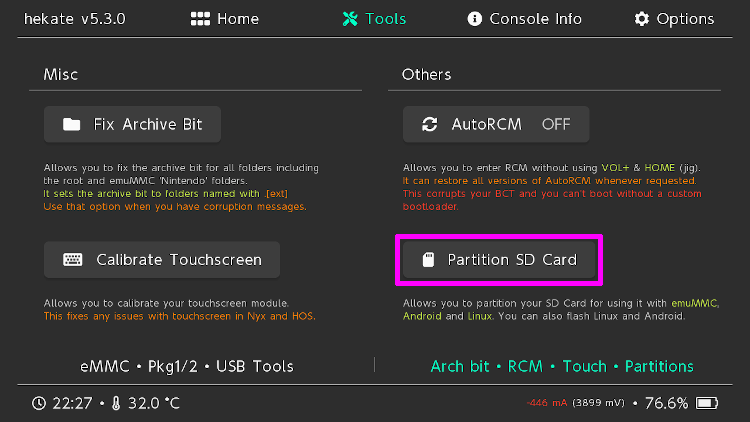Toggle AutoRCM OFF state

pos(555,125)
